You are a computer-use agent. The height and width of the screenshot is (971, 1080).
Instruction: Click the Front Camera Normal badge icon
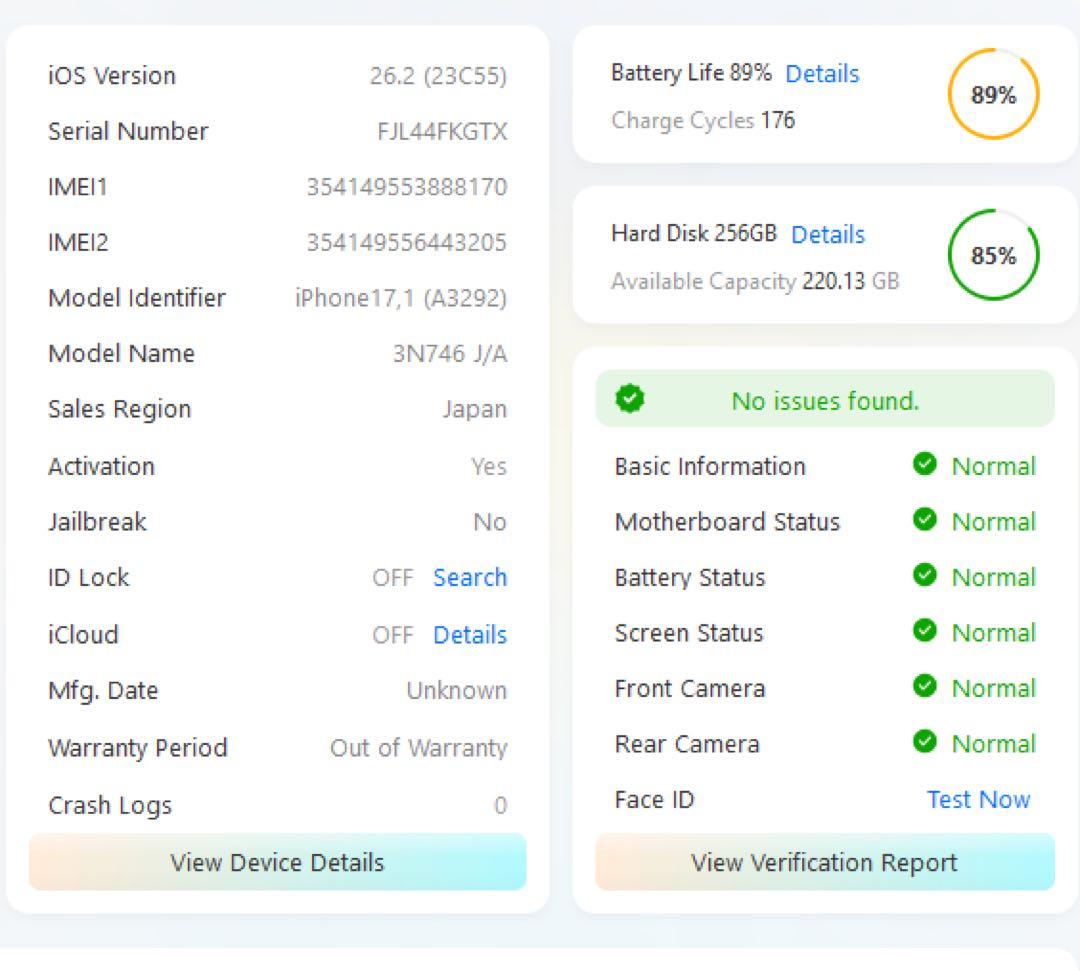click(924, 687)
